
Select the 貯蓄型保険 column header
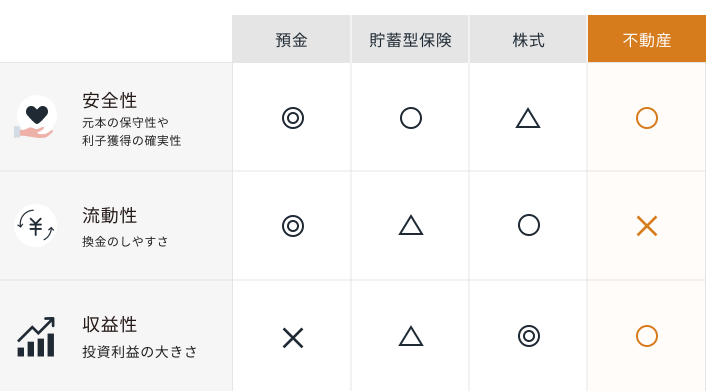[410, 39]
